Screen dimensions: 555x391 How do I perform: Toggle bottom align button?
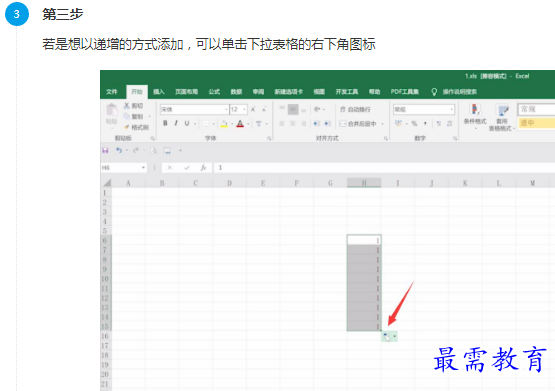304,109
